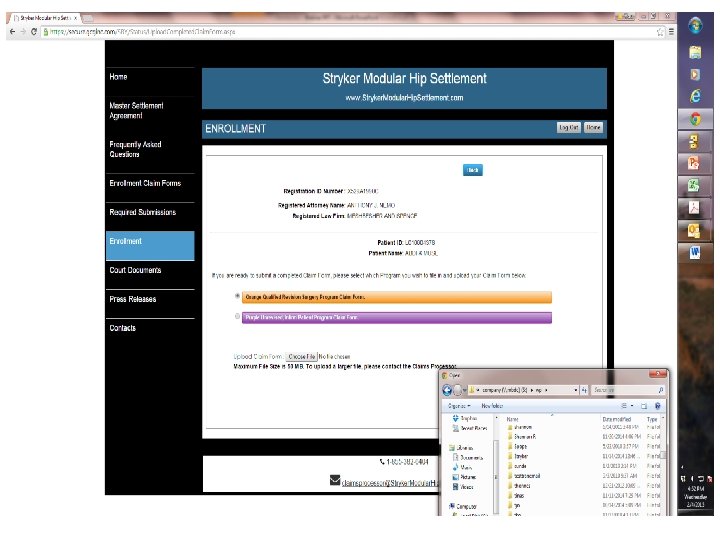
Task: Click the envelope email icon
Action: pos(335,480)
